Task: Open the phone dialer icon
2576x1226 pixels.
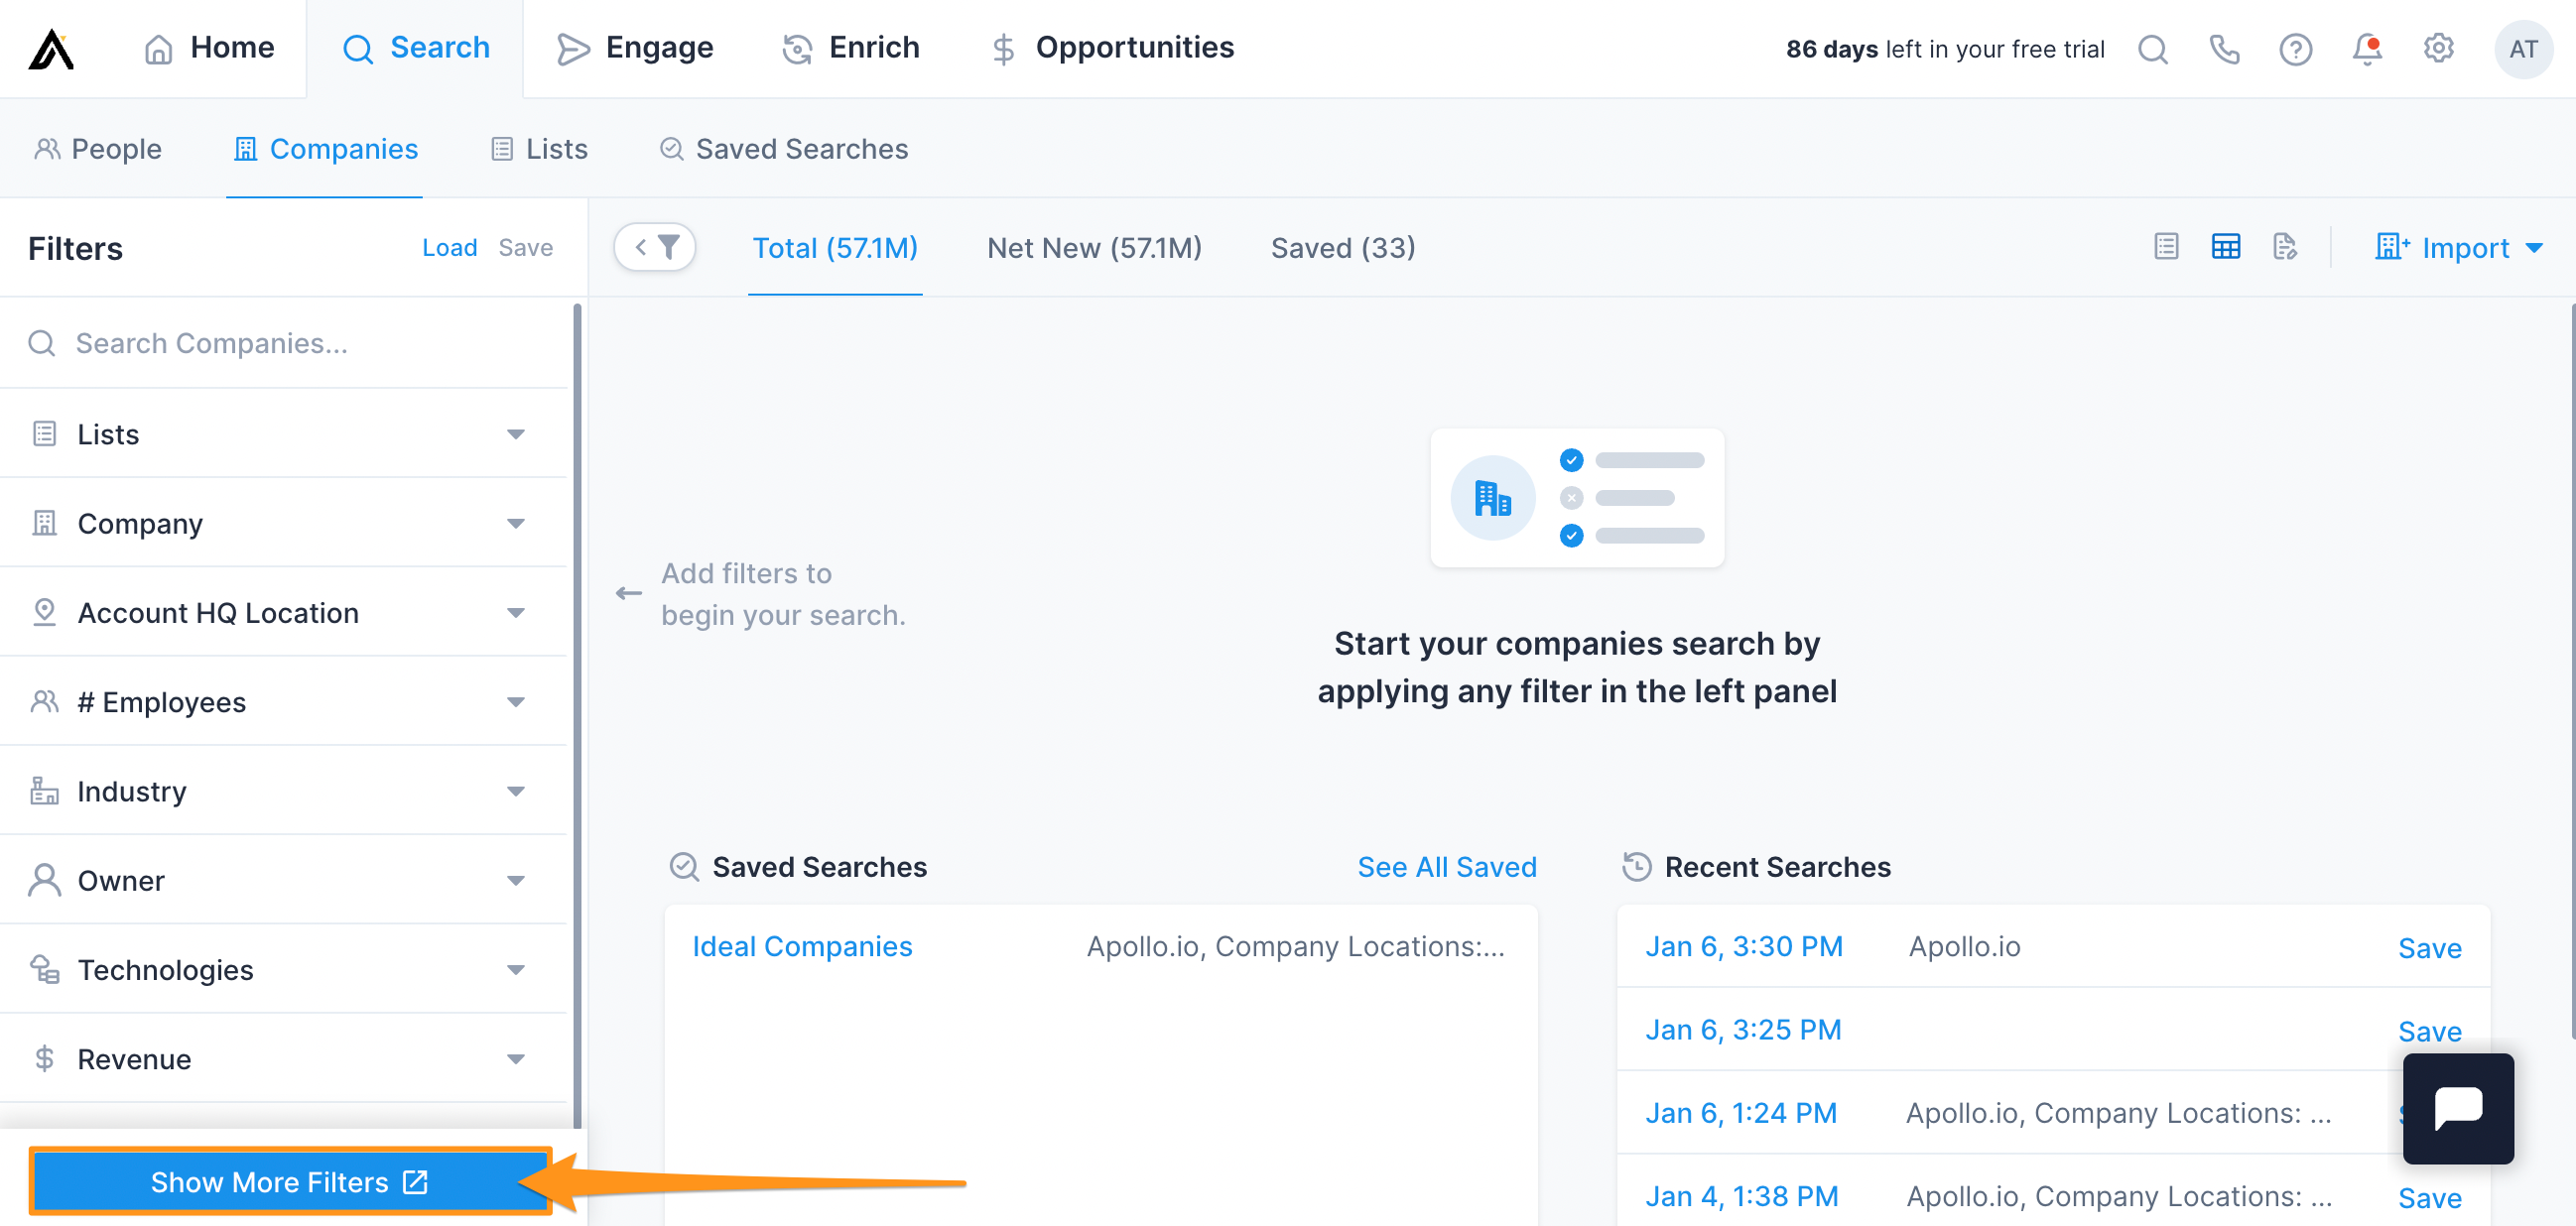Action: 2224,49
